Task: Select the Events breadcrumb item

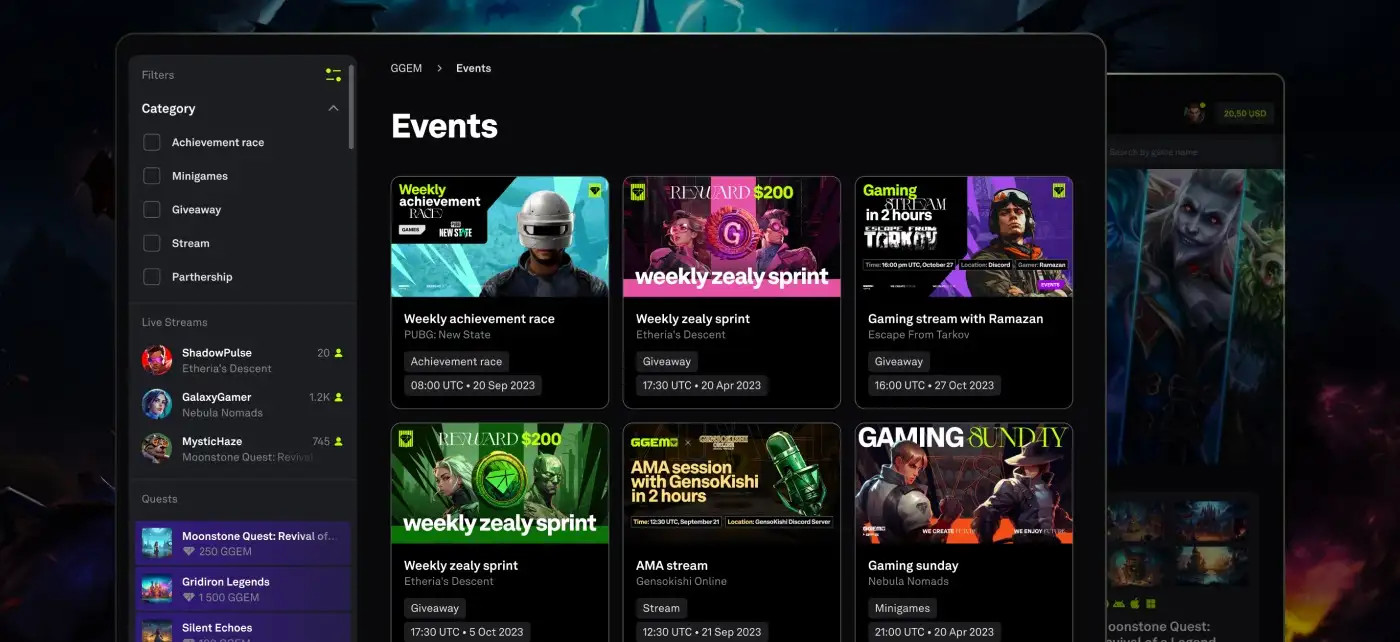Action: [473, 68]
